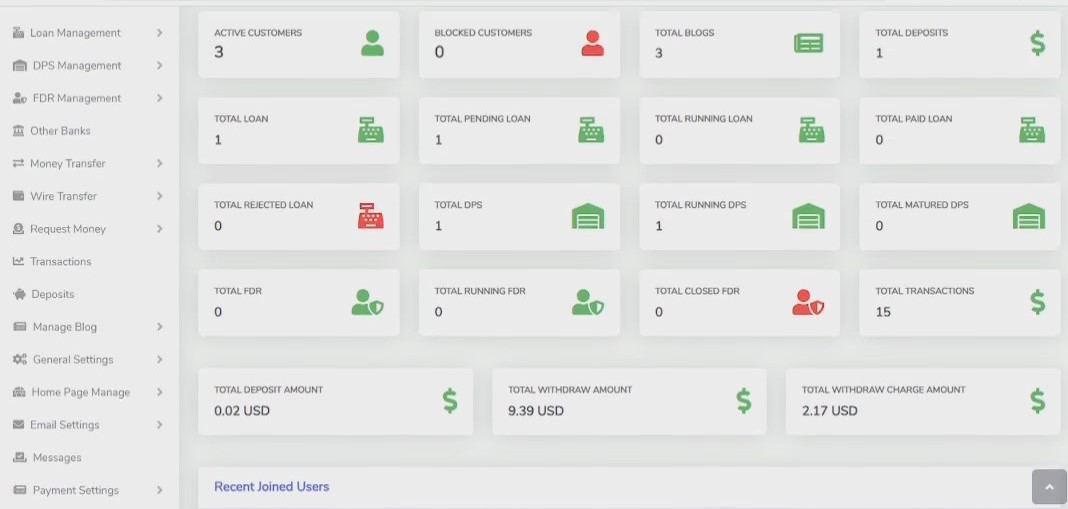Image resolution: width=1068 pixels, height=509 pixels.
Task: Click the green person icon in Active Customers card
Action: pos(372,44)
